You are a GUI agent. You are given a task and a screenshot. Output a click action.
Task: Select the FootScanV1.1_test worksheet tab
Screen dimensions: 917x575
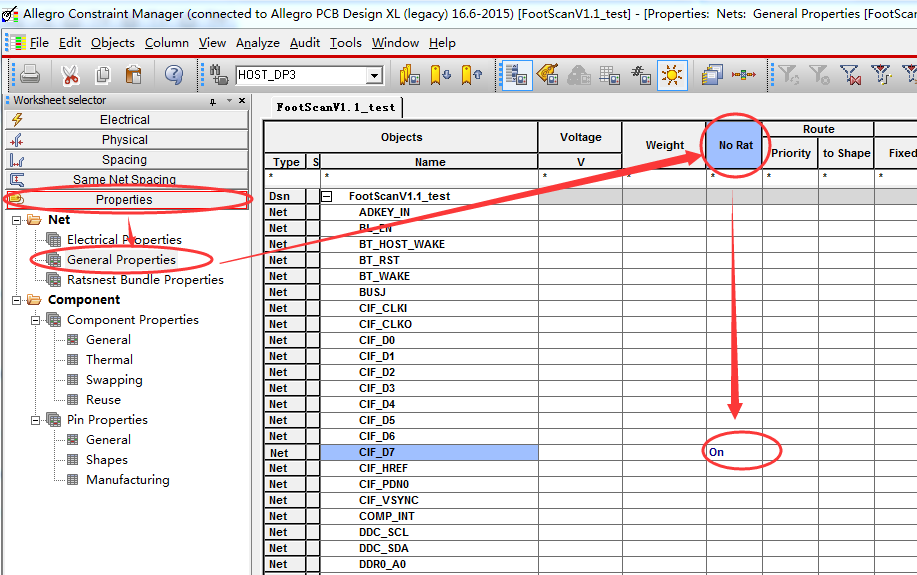click(x=336, y=107)
